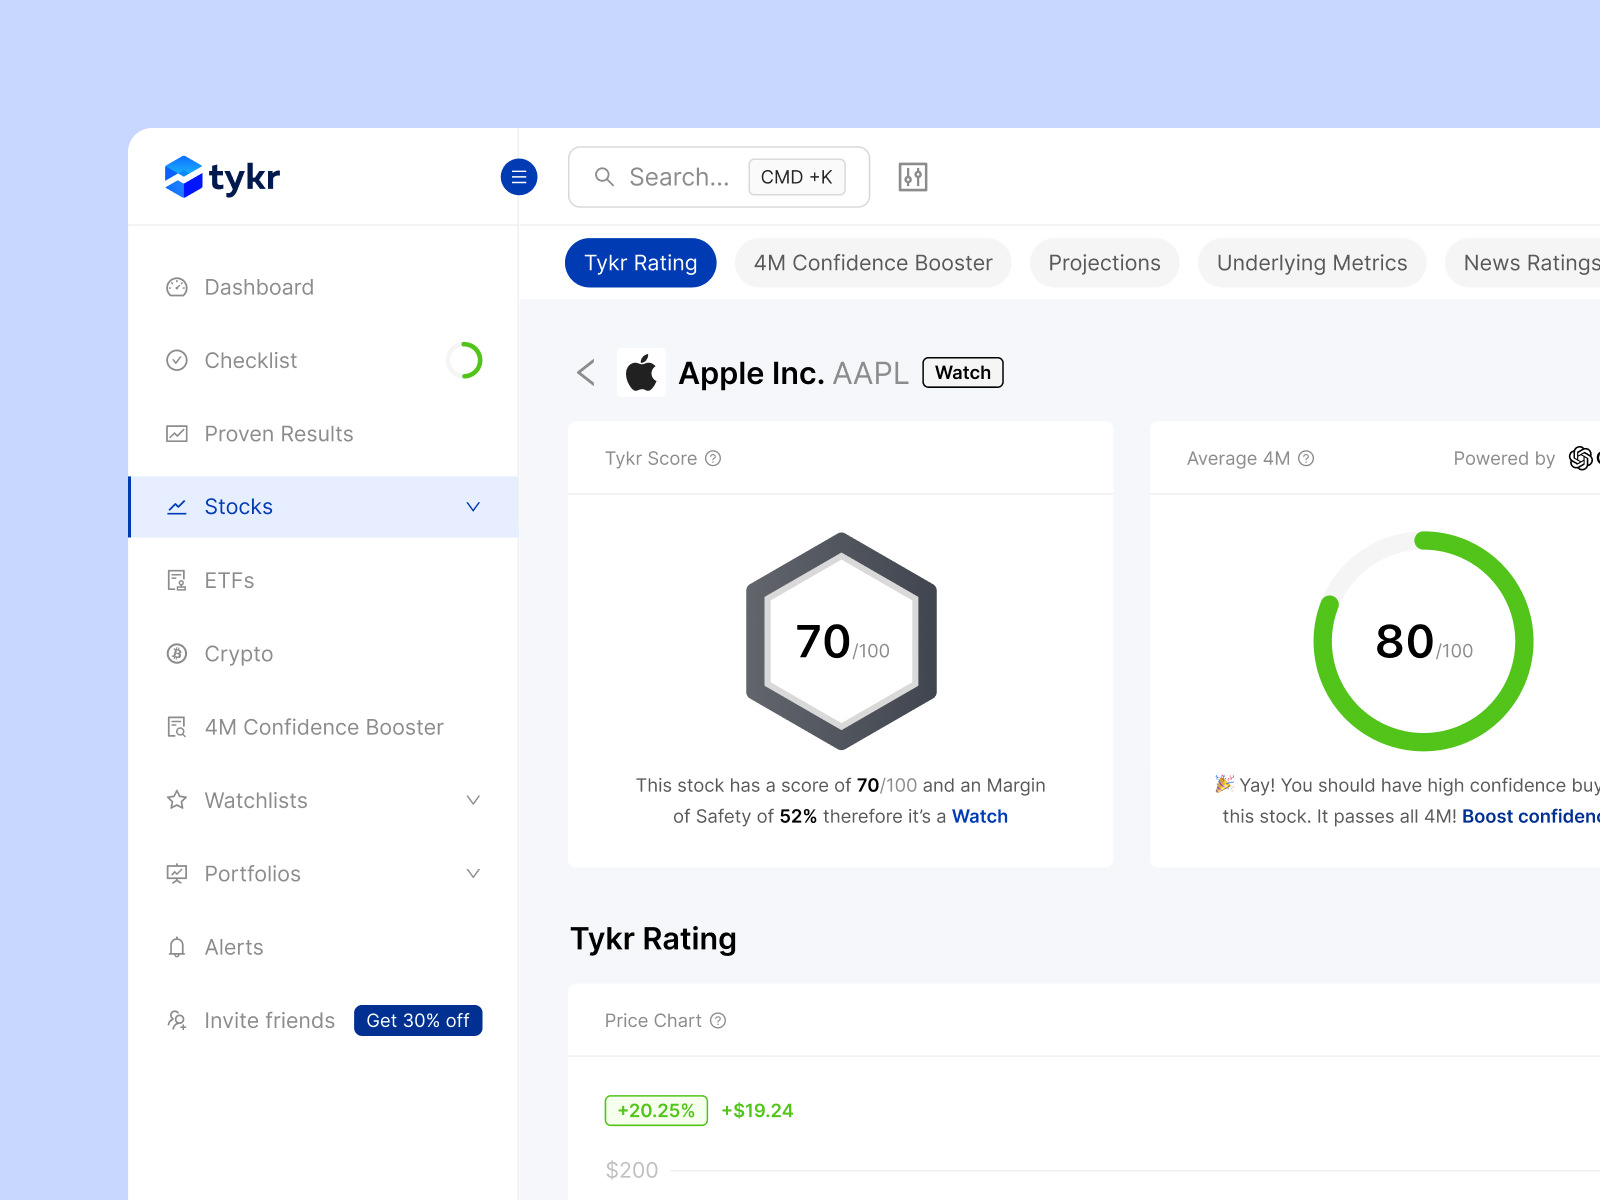Click the Proven Results chart icon
Viewport: 1600px width, 1200px height.
(177, 434)
